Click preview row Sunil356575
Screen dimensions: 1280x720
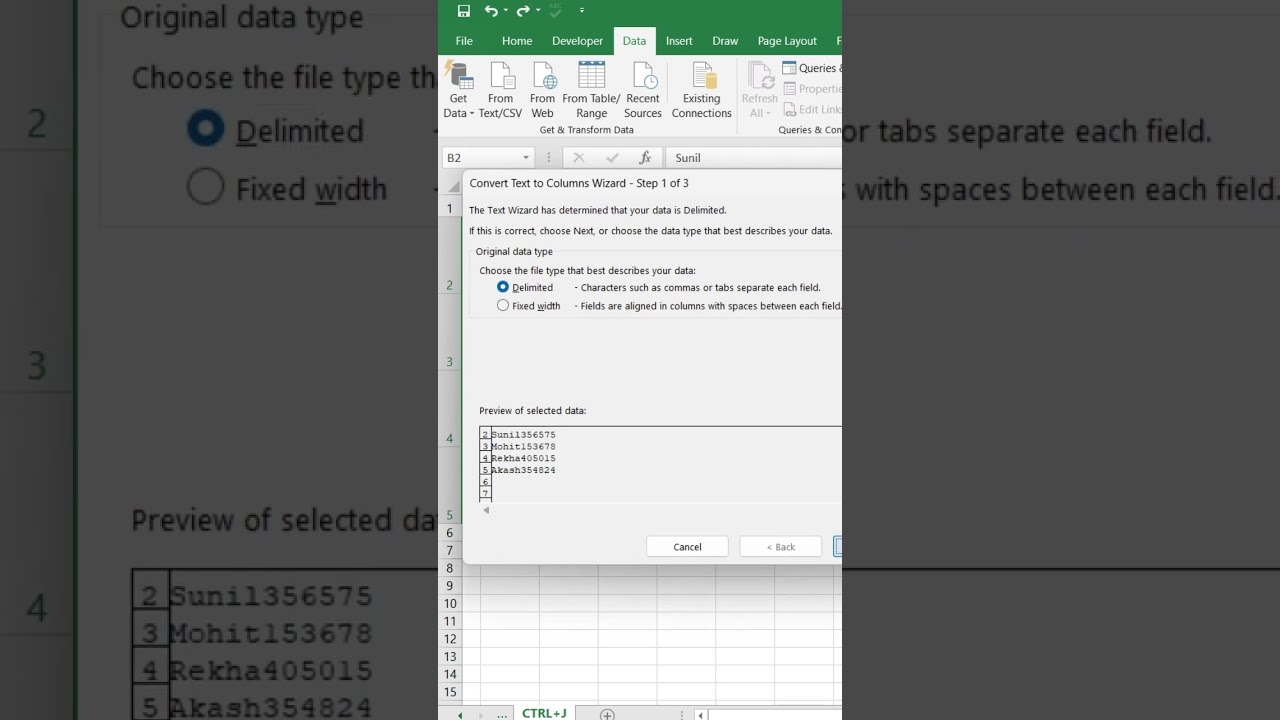tap(523, 435)
